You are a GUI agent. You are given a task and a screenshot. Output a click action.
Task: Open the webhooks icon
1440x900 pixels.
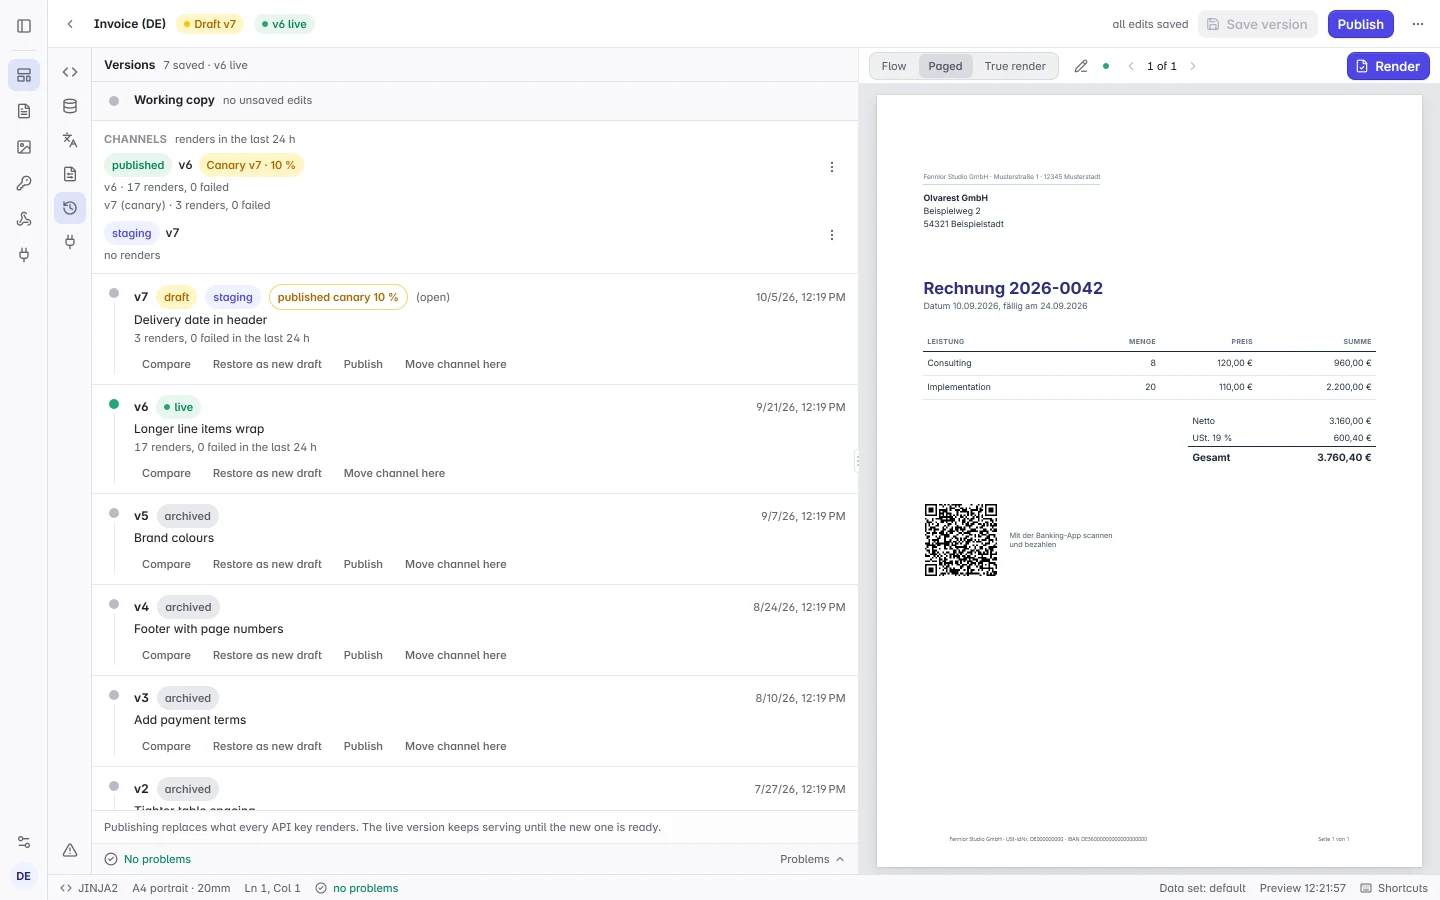tap(24, 219)
